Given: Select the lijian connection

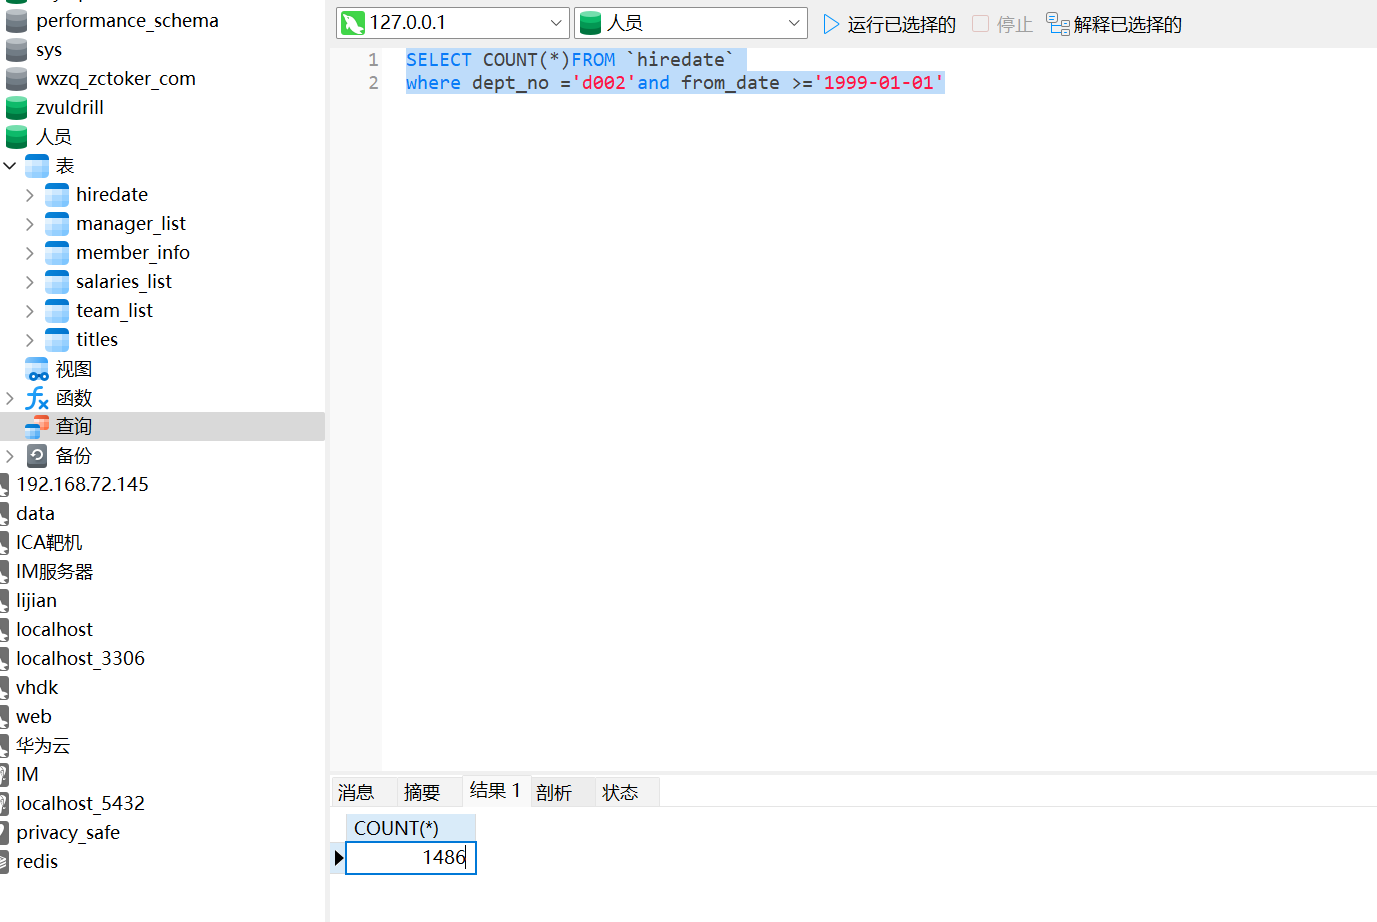Looking at the screenshot, I should pos(36,600).
